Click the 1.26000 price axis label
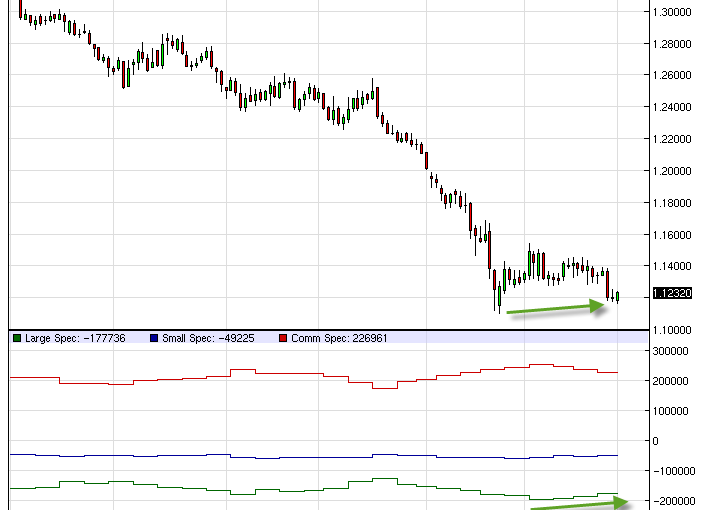This screenshot has width=708, height=510. 672,75
